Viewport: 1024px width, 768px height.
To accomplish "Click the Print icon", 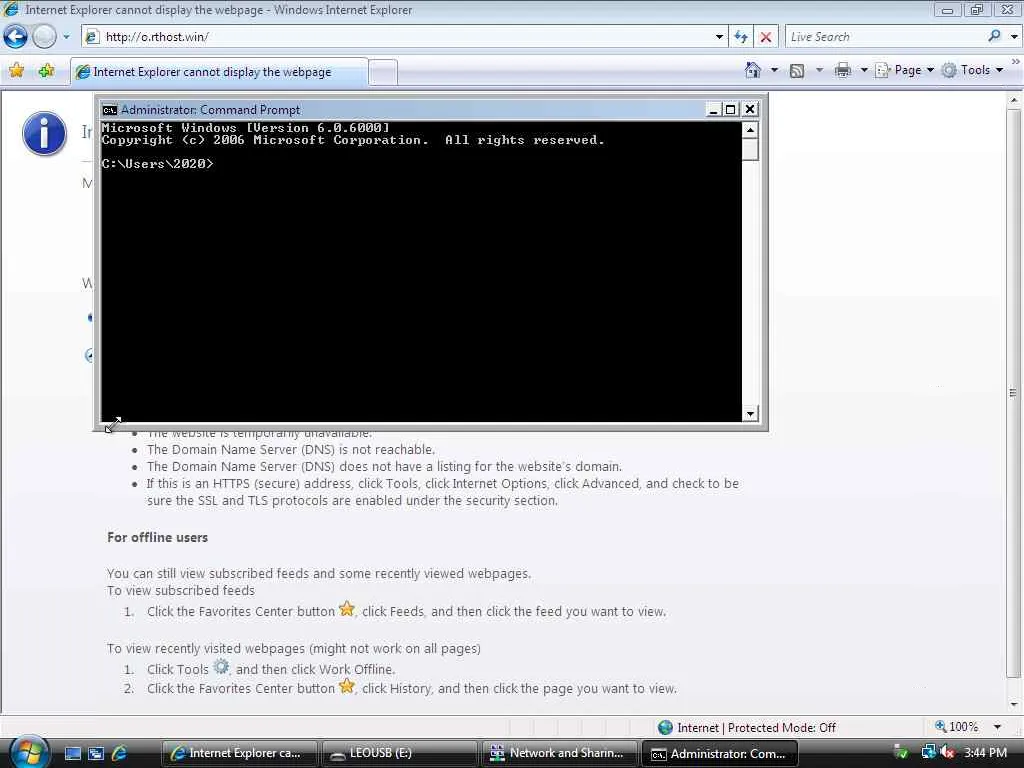I will pyautogui.click(x=843, y=70).
